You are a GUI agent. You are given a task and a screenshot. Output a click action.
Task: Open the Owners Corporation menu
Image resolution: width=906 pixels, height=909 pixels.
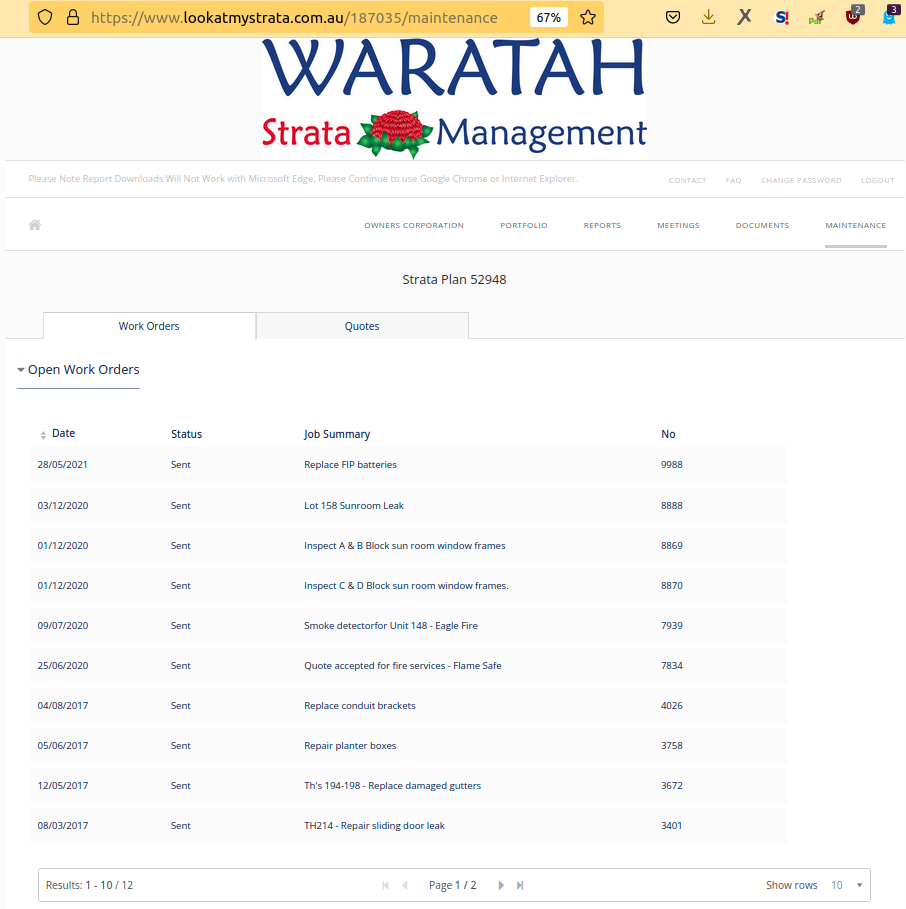click(414, 226)
